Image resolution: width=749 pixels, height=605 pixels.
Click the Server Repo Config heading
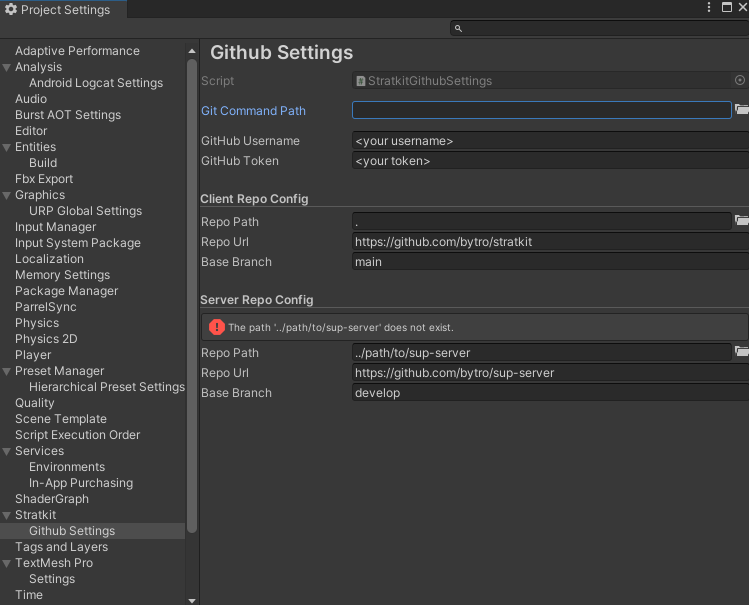[257, 300]
